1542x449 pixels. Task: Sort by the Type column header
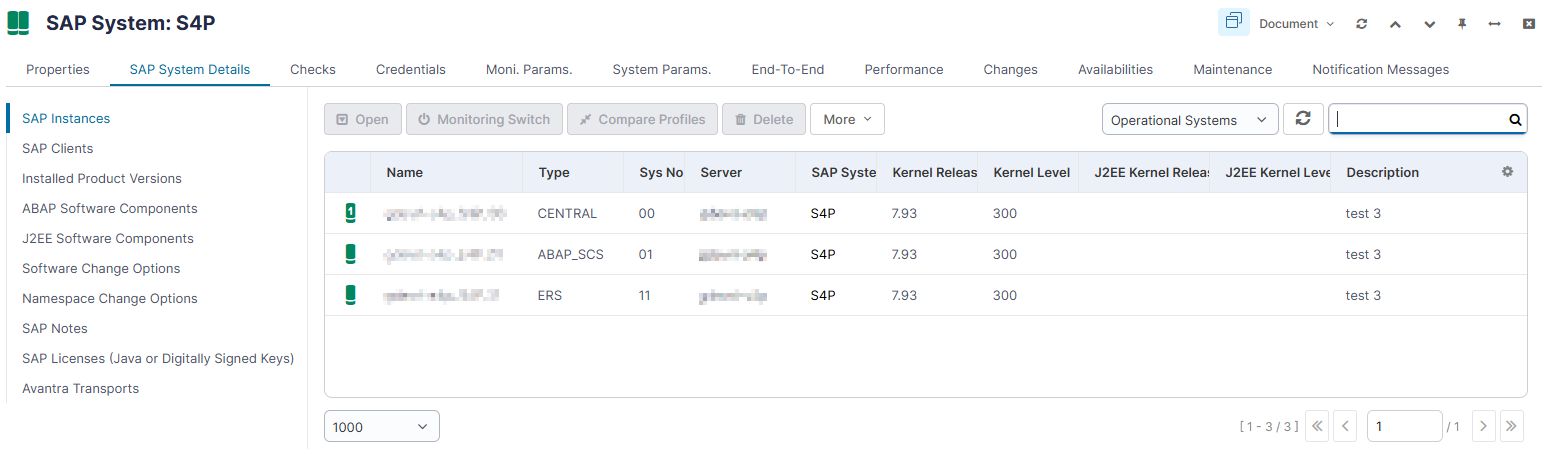tap(554, 172)
